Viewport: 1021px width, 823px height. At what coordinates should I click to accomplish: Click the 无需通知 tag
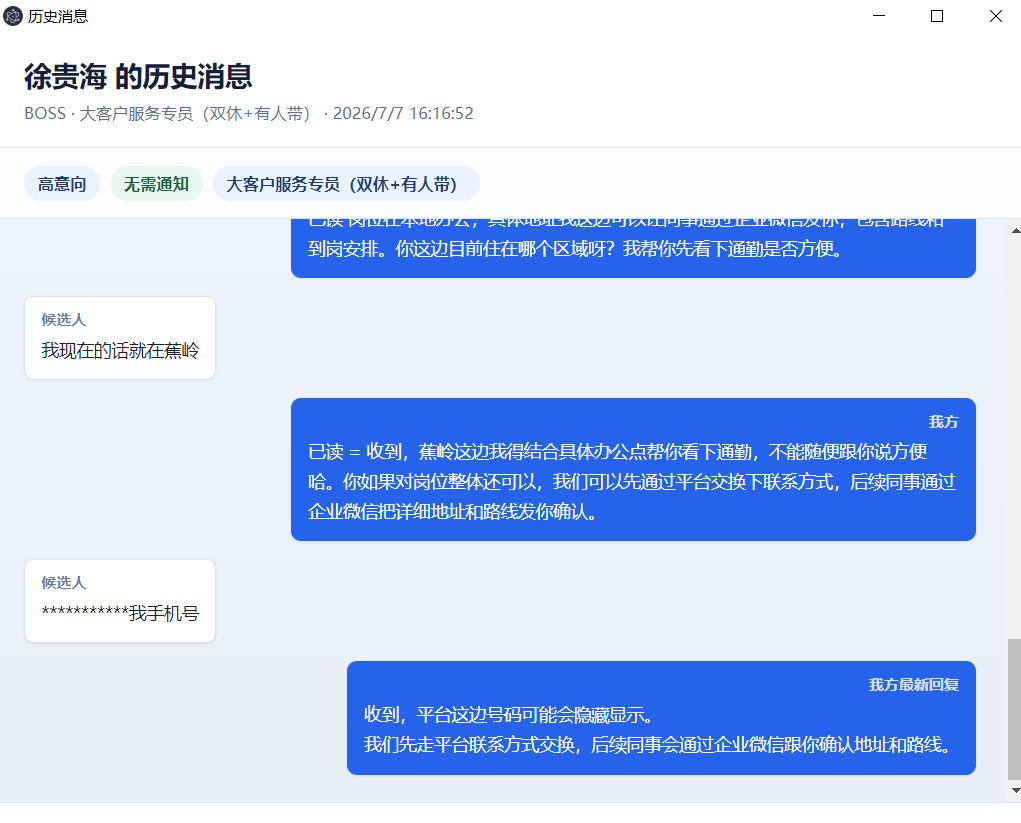pyautogui.click(x=156, y=184)
